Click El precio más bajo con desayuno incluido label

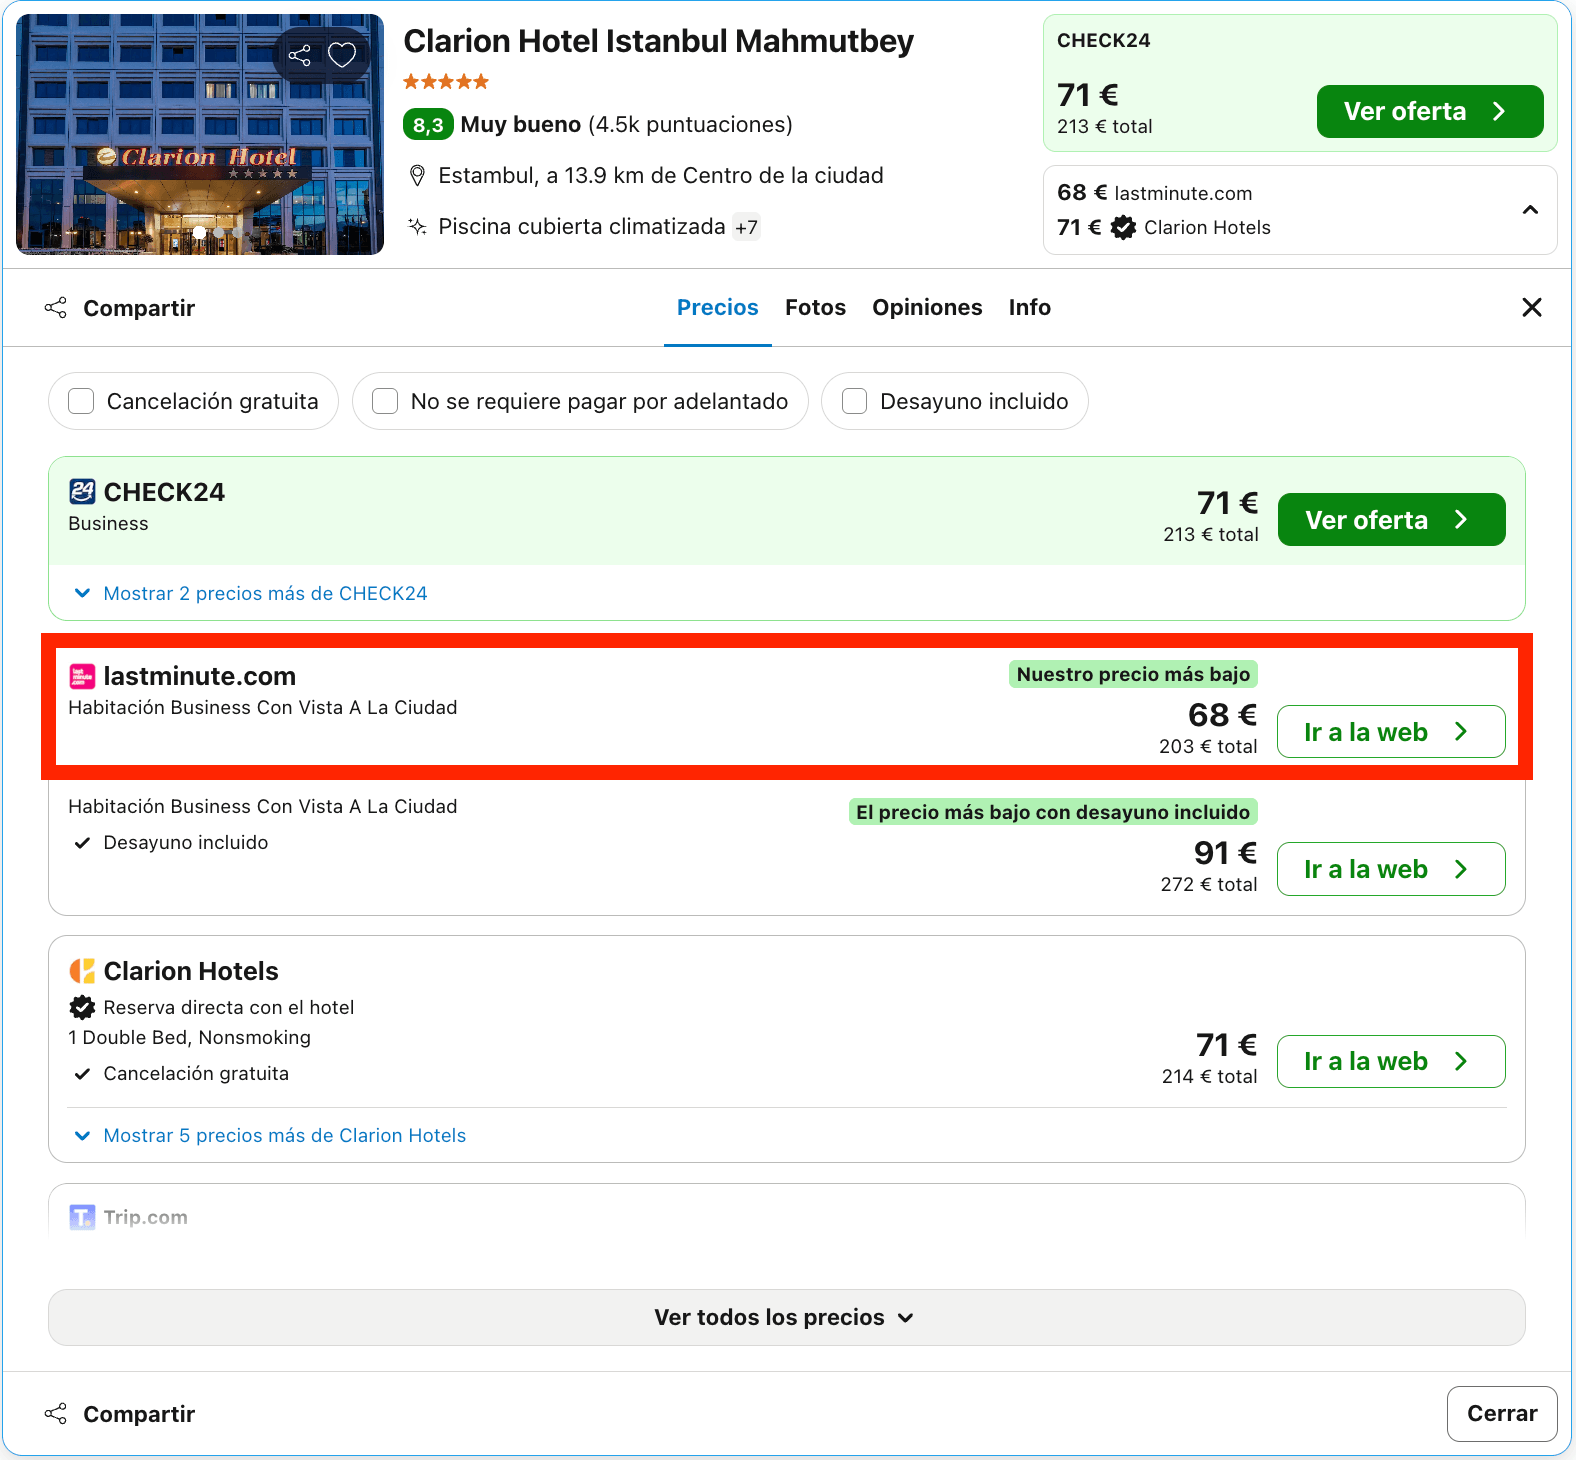click(x=1053, y=812)
